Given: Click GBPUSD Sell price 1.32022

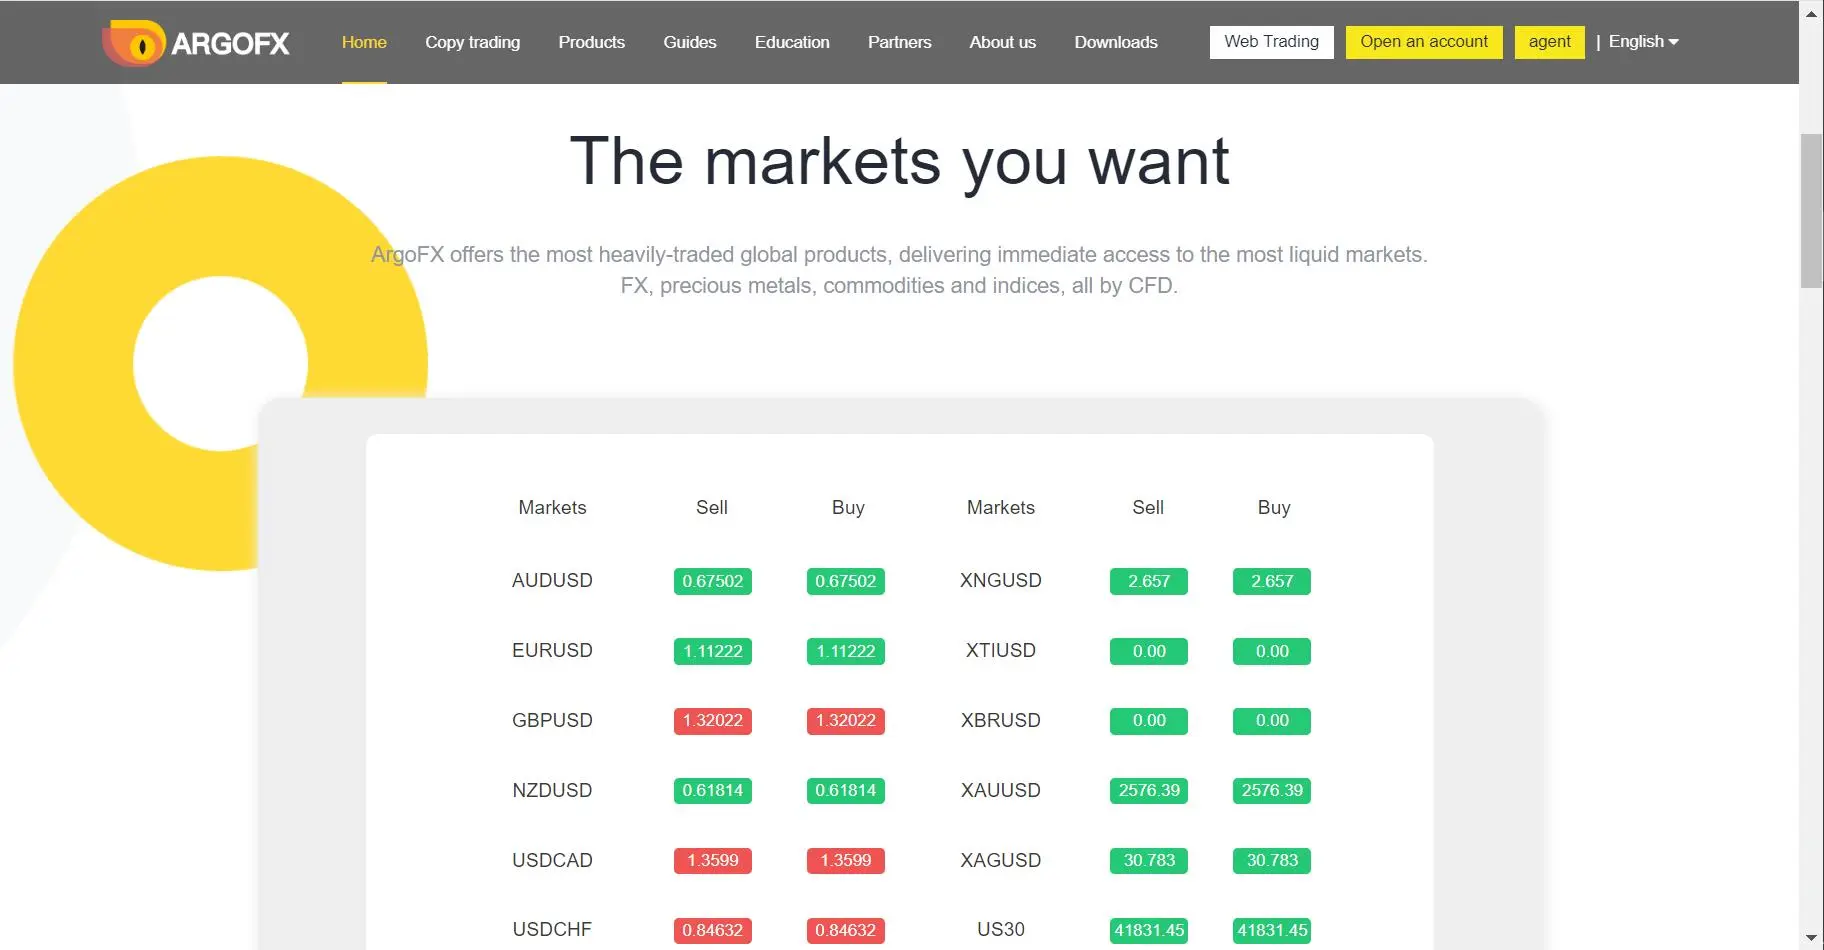Looking at the screenshot, I should (x=712, y=721).
